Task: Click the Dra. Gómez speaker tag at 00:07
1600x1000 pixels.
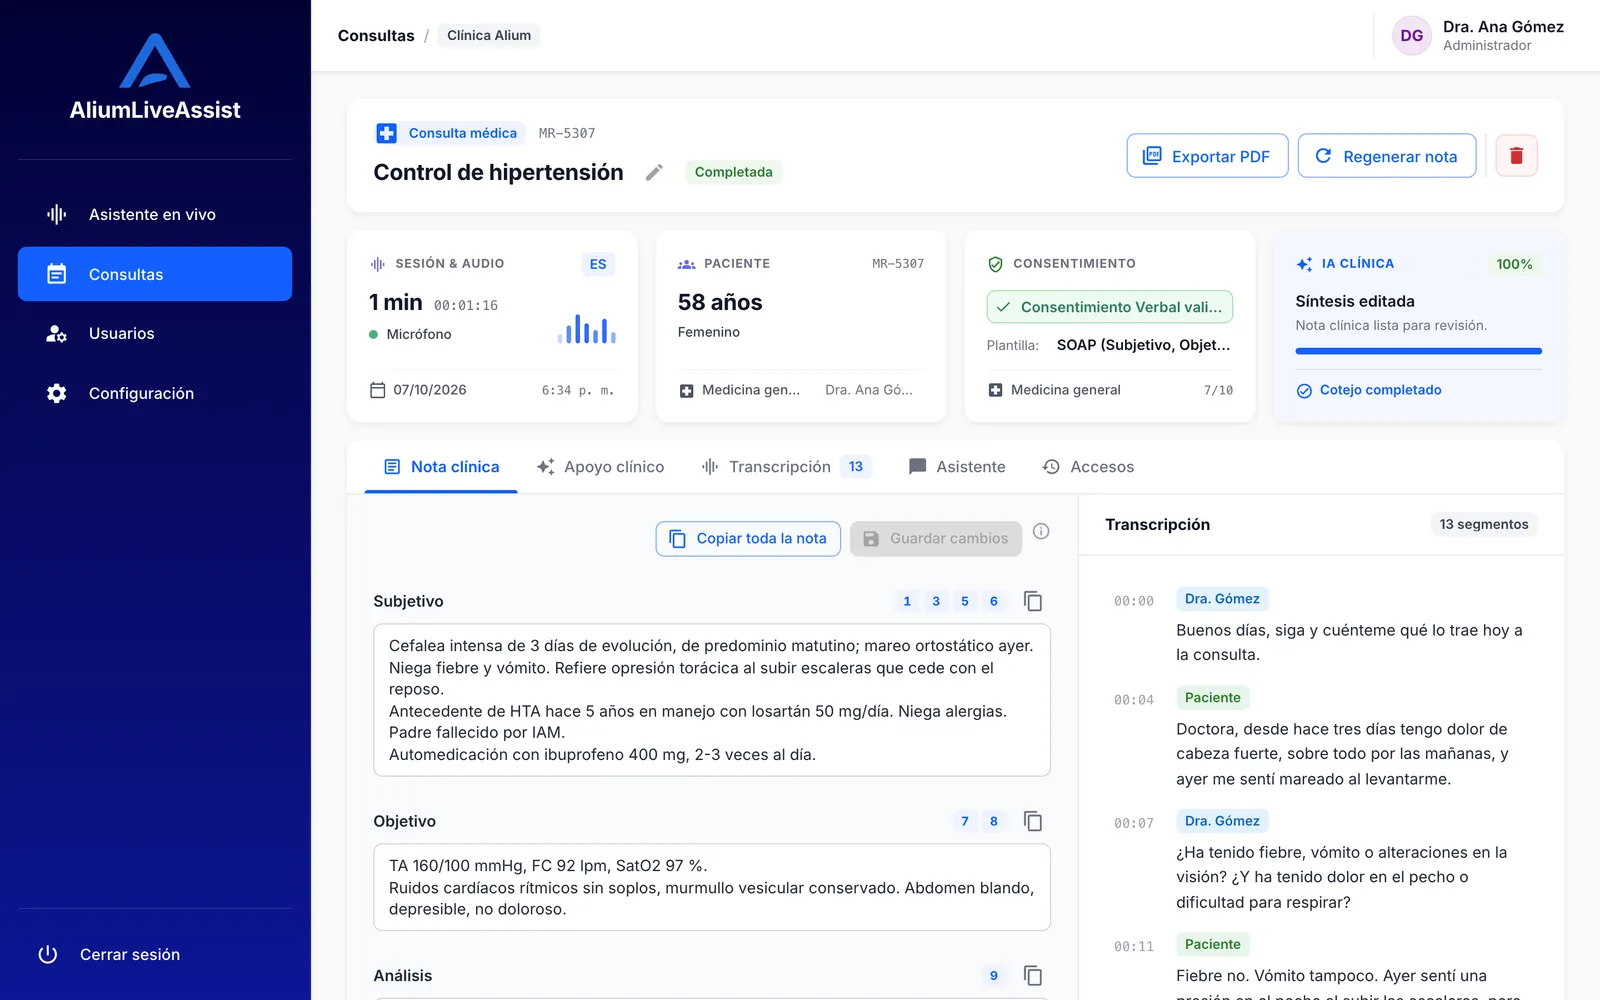Action: pos(1222,821)
